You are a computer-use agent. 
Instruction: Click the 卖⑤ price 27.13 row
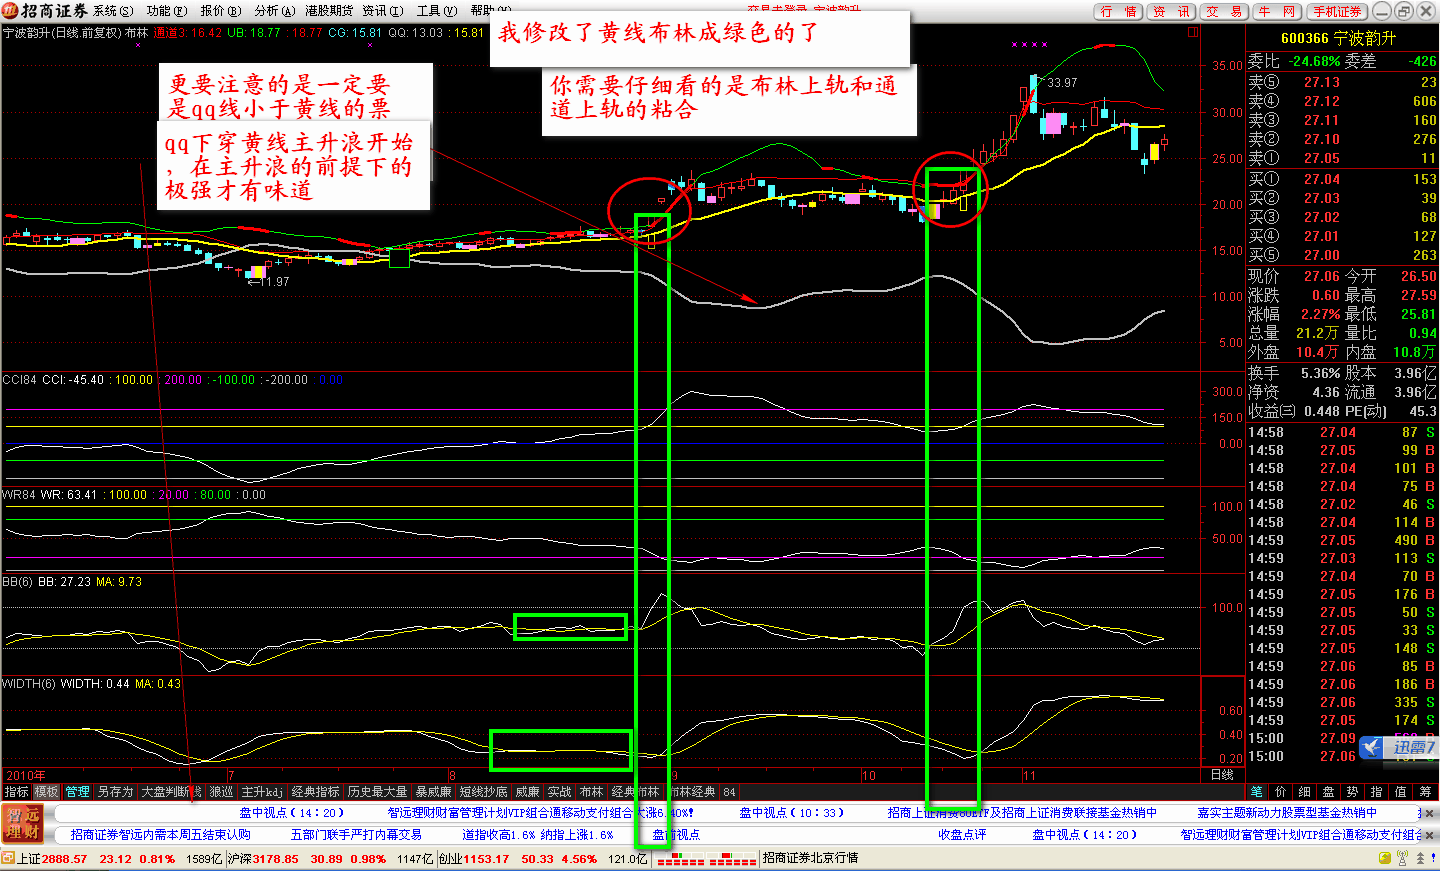[1342, 82]
